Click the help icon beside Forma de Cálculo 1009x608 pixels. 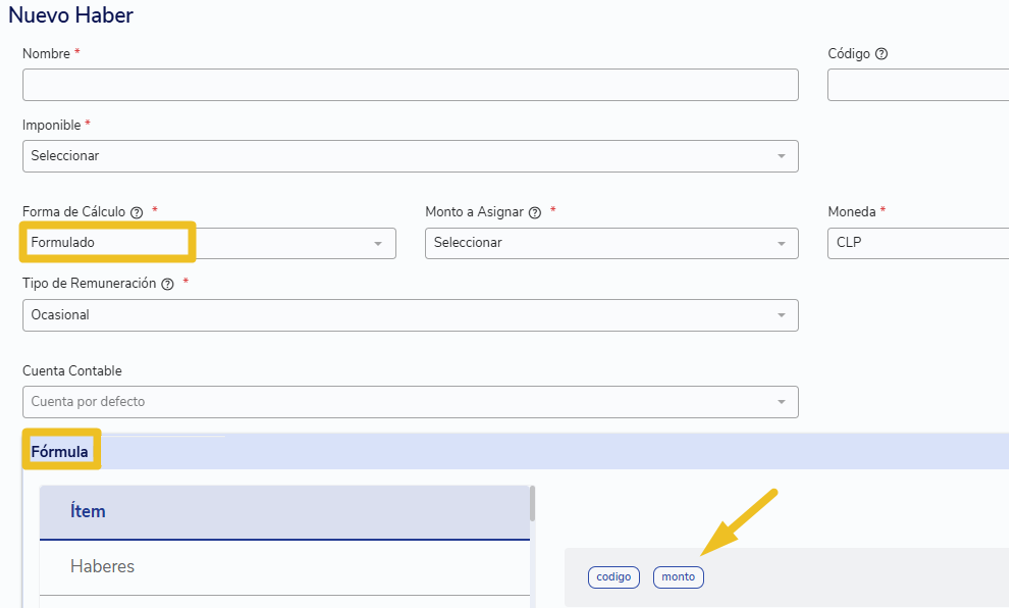pos(136,212)
